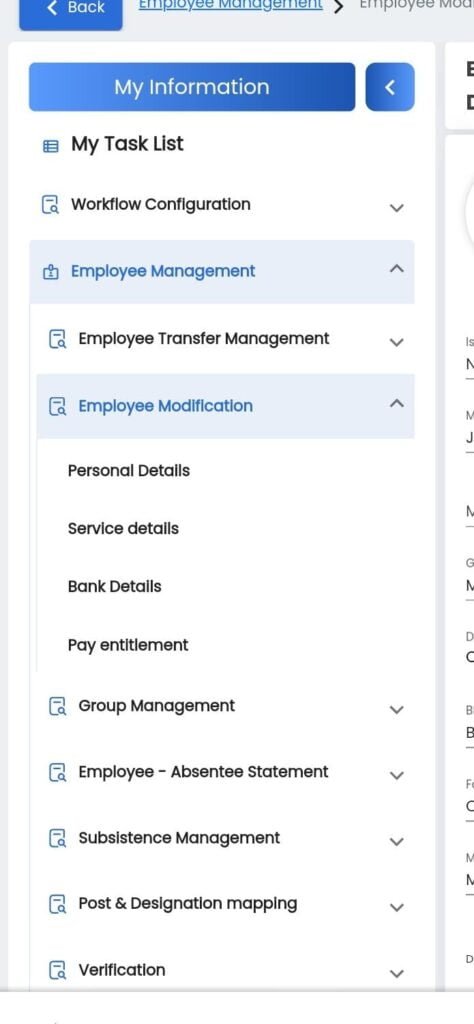Collapse the Employee Management section chevron

click(396, 268)
